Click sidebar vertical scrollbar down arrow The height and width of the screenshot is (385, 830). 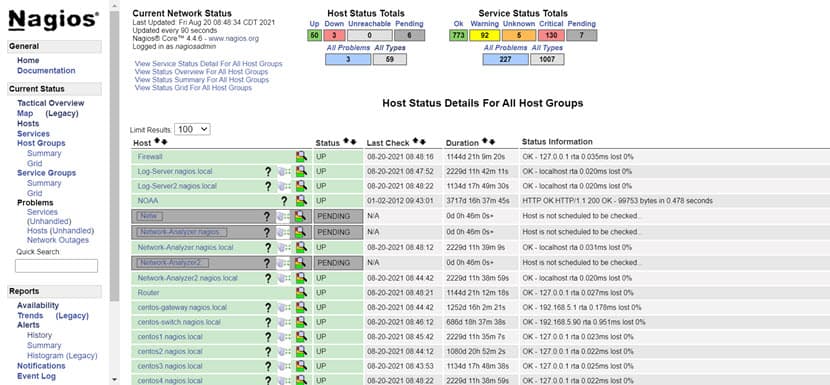114,380
